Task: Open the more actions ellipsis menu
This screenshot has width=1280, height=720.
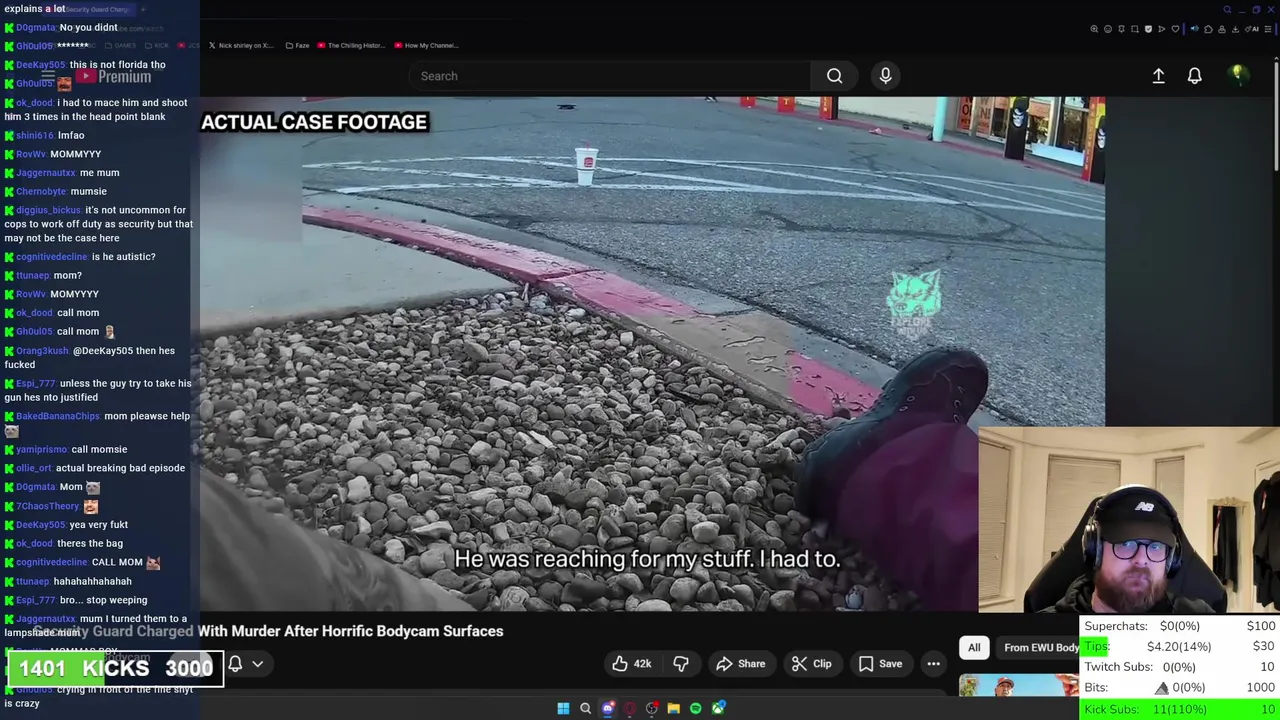Action: click(x=933, y=664)
